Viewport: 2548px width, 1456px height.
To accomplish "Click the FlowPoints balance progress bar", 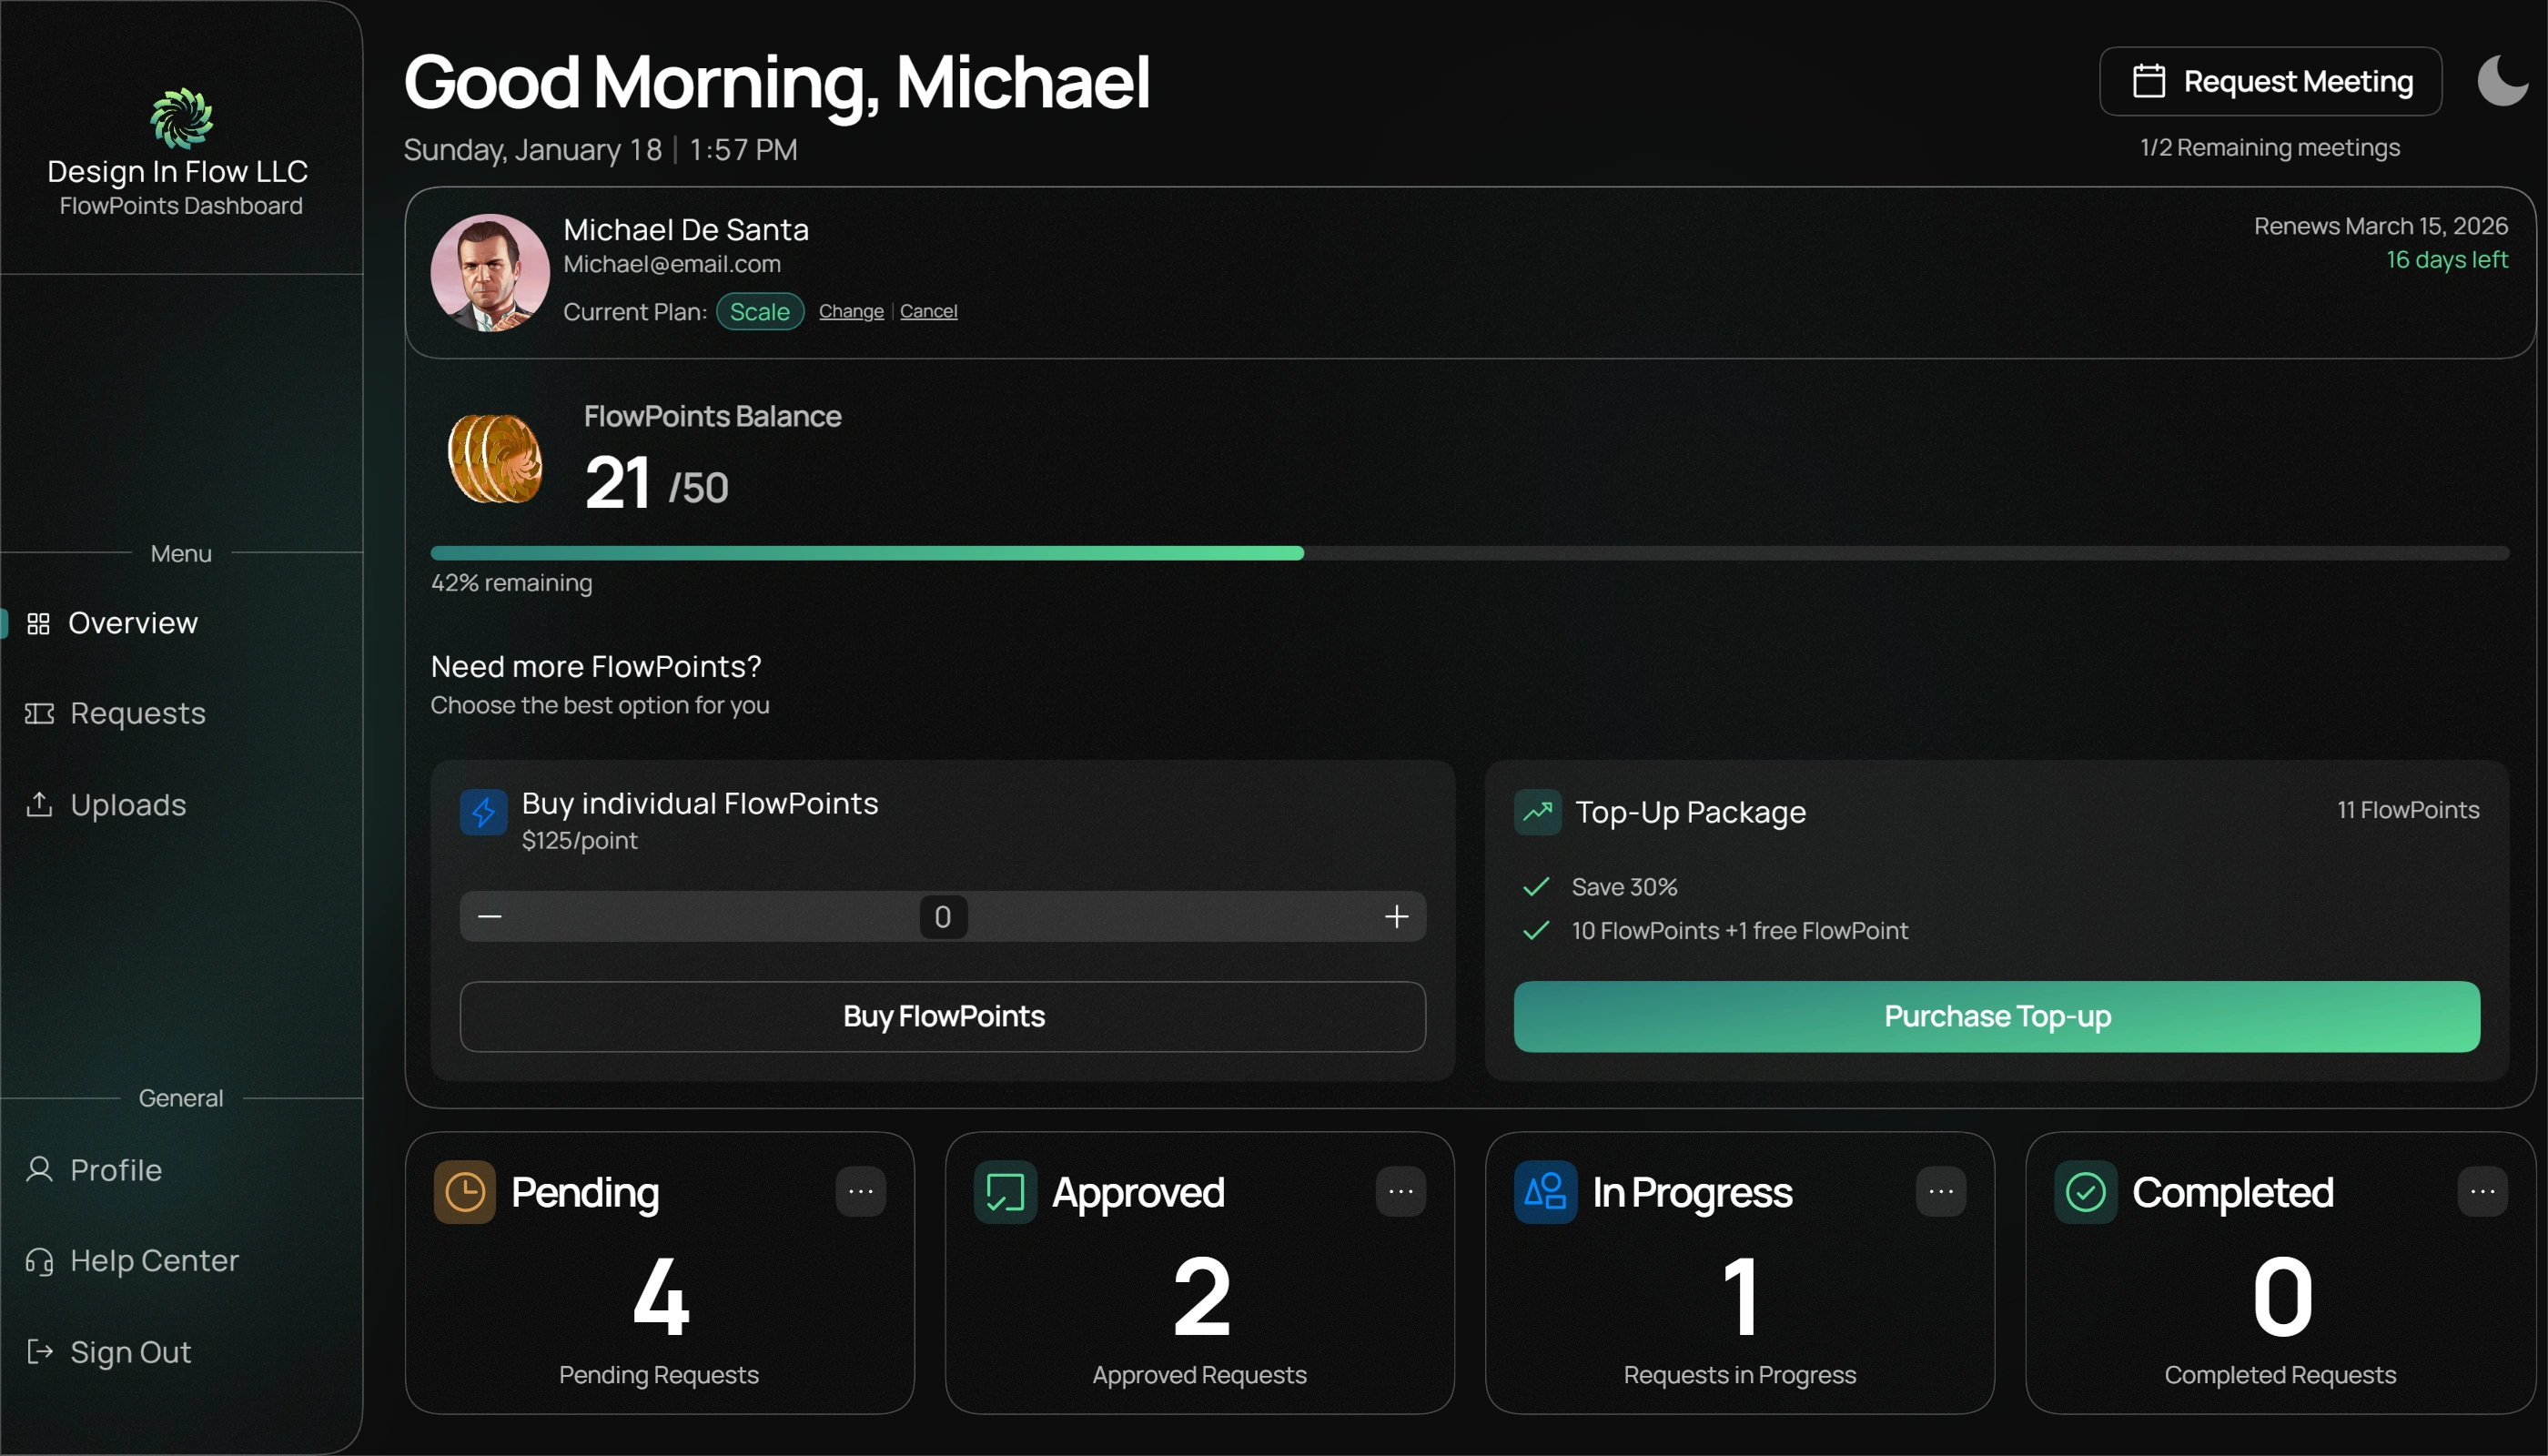I will pos(1468,553).
